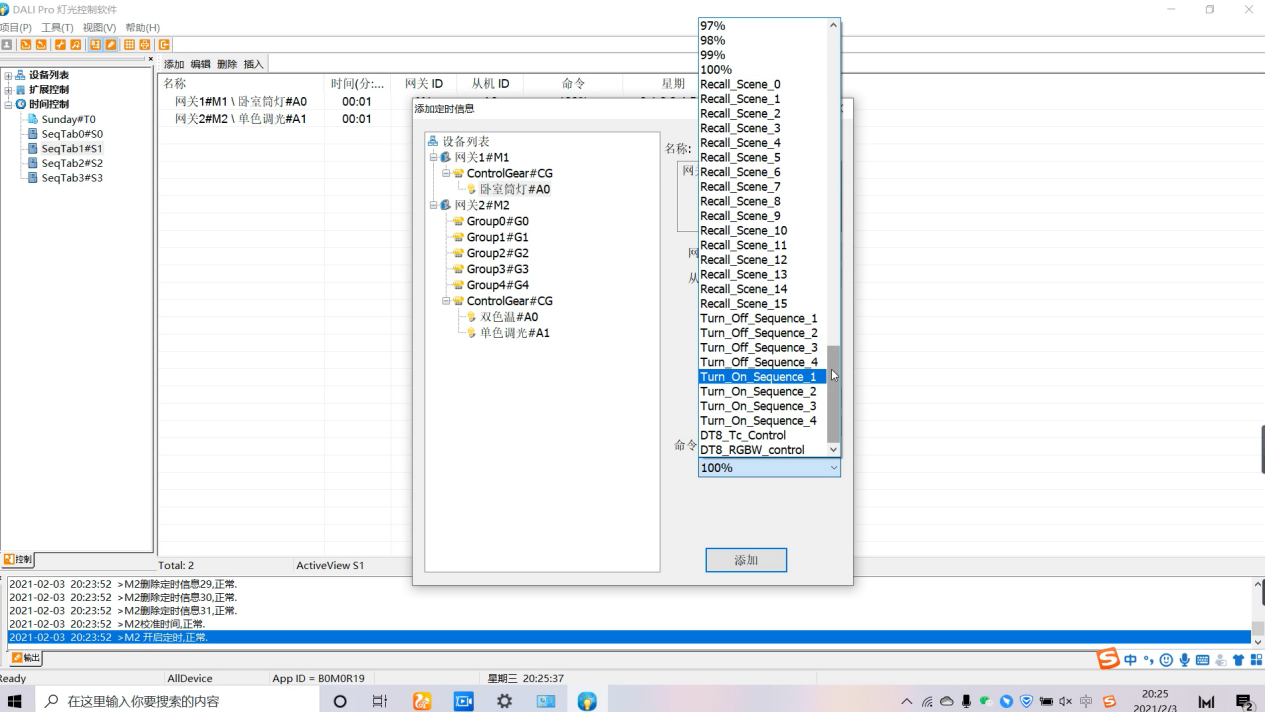Open DALI Pro lightbulb icon in taskbar
The image size is (1265, 712).
(587, 701)
